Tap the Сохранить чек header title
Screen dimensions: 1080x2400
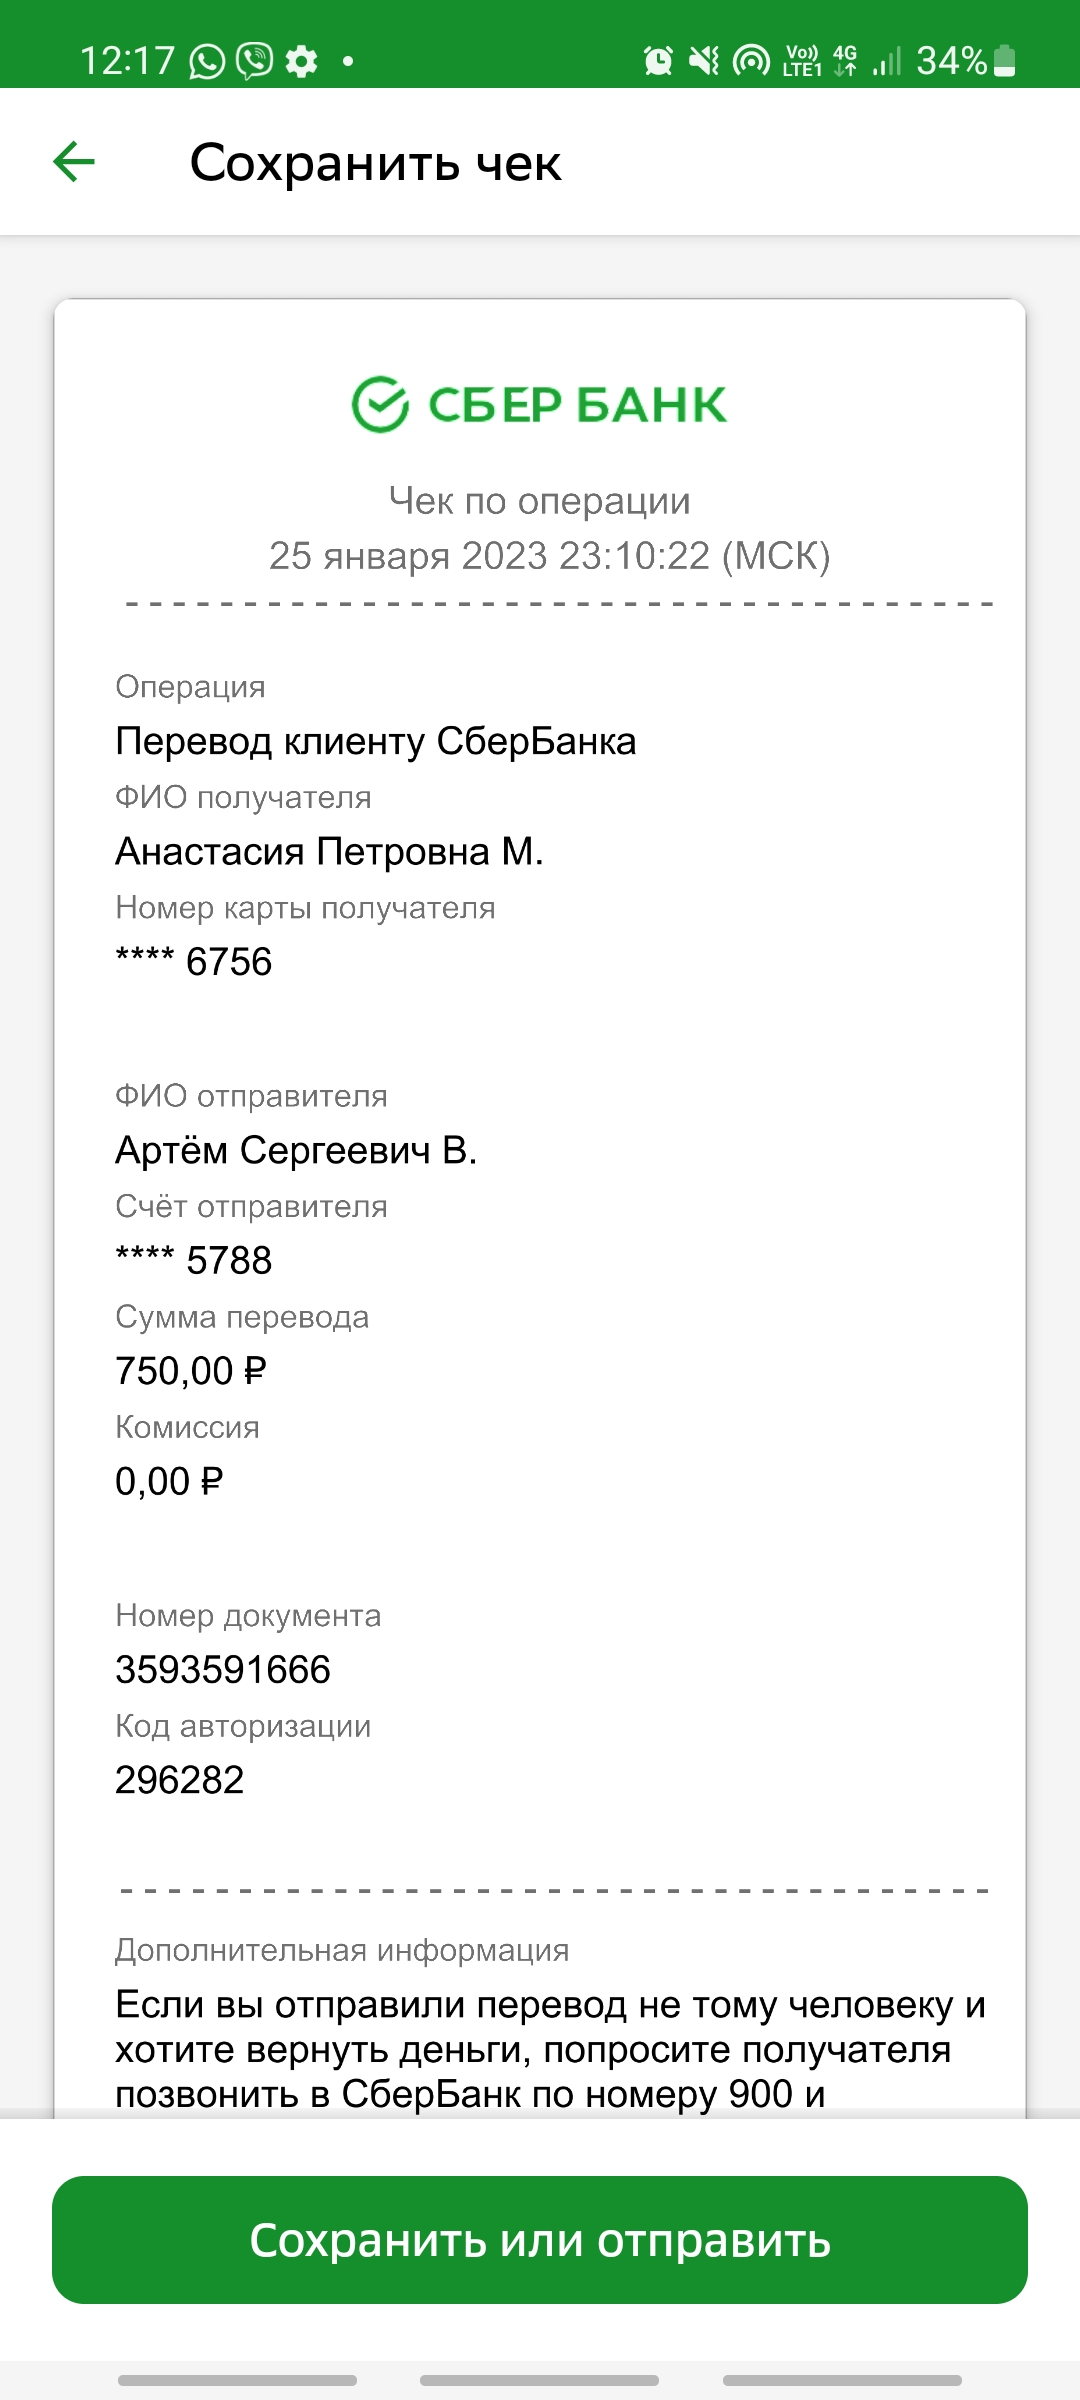coord(375,162)
